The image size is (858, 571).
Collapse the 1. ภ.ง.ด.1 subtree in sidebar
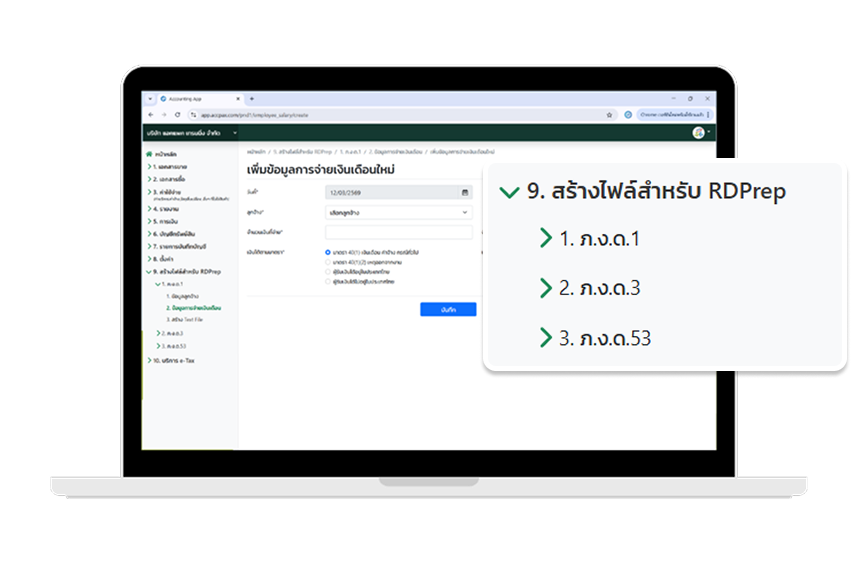pyautogui.click(x=169, y=284)
